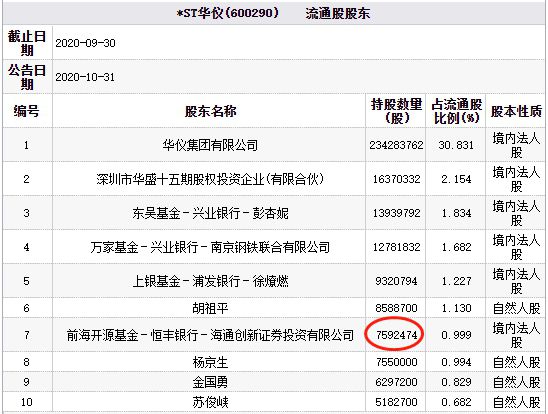Select the ratio 0.682
Screen dimensions: 548x414
coord(456,402)
